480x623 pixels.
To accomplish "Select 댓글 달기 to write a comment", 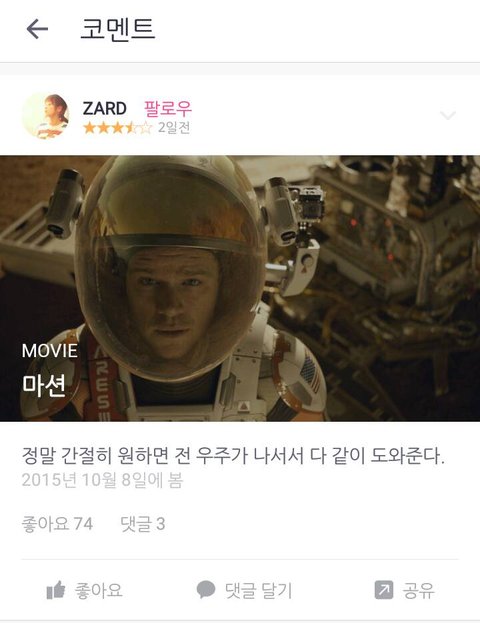I will coord(258,590).
